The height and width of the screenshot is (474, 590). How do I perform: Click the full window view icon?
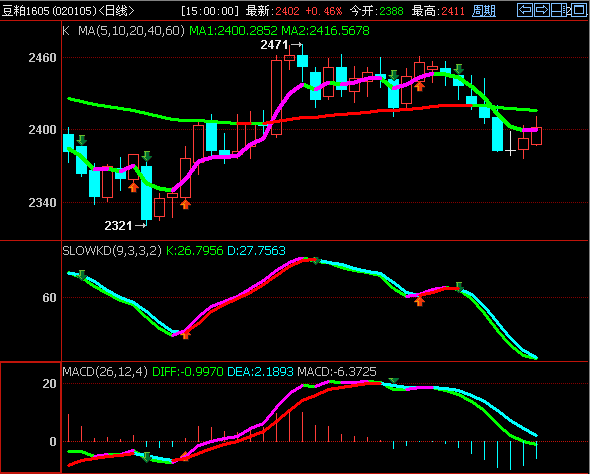coord(579,10)
